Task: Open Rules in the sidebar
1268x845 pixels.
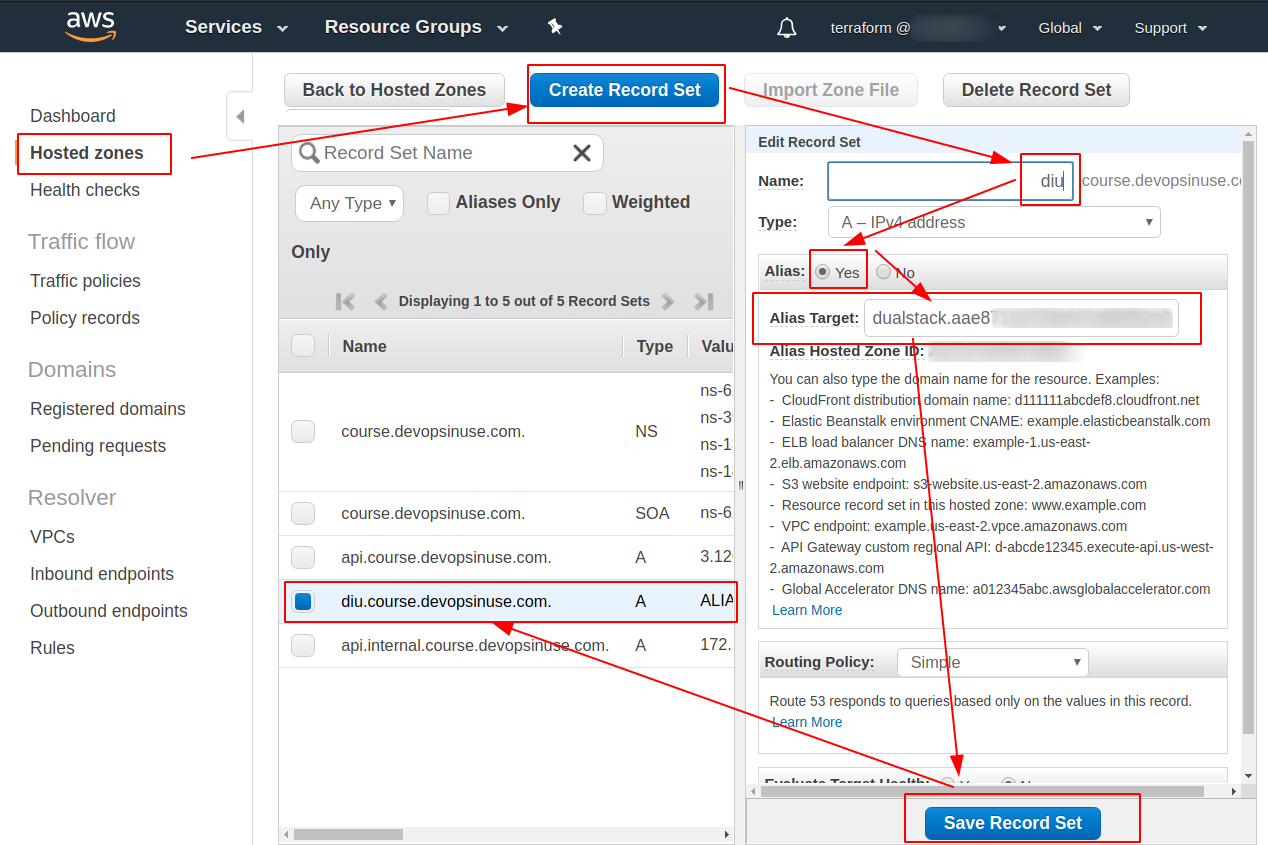Action: pyautogui.click(x=52, y=648)
